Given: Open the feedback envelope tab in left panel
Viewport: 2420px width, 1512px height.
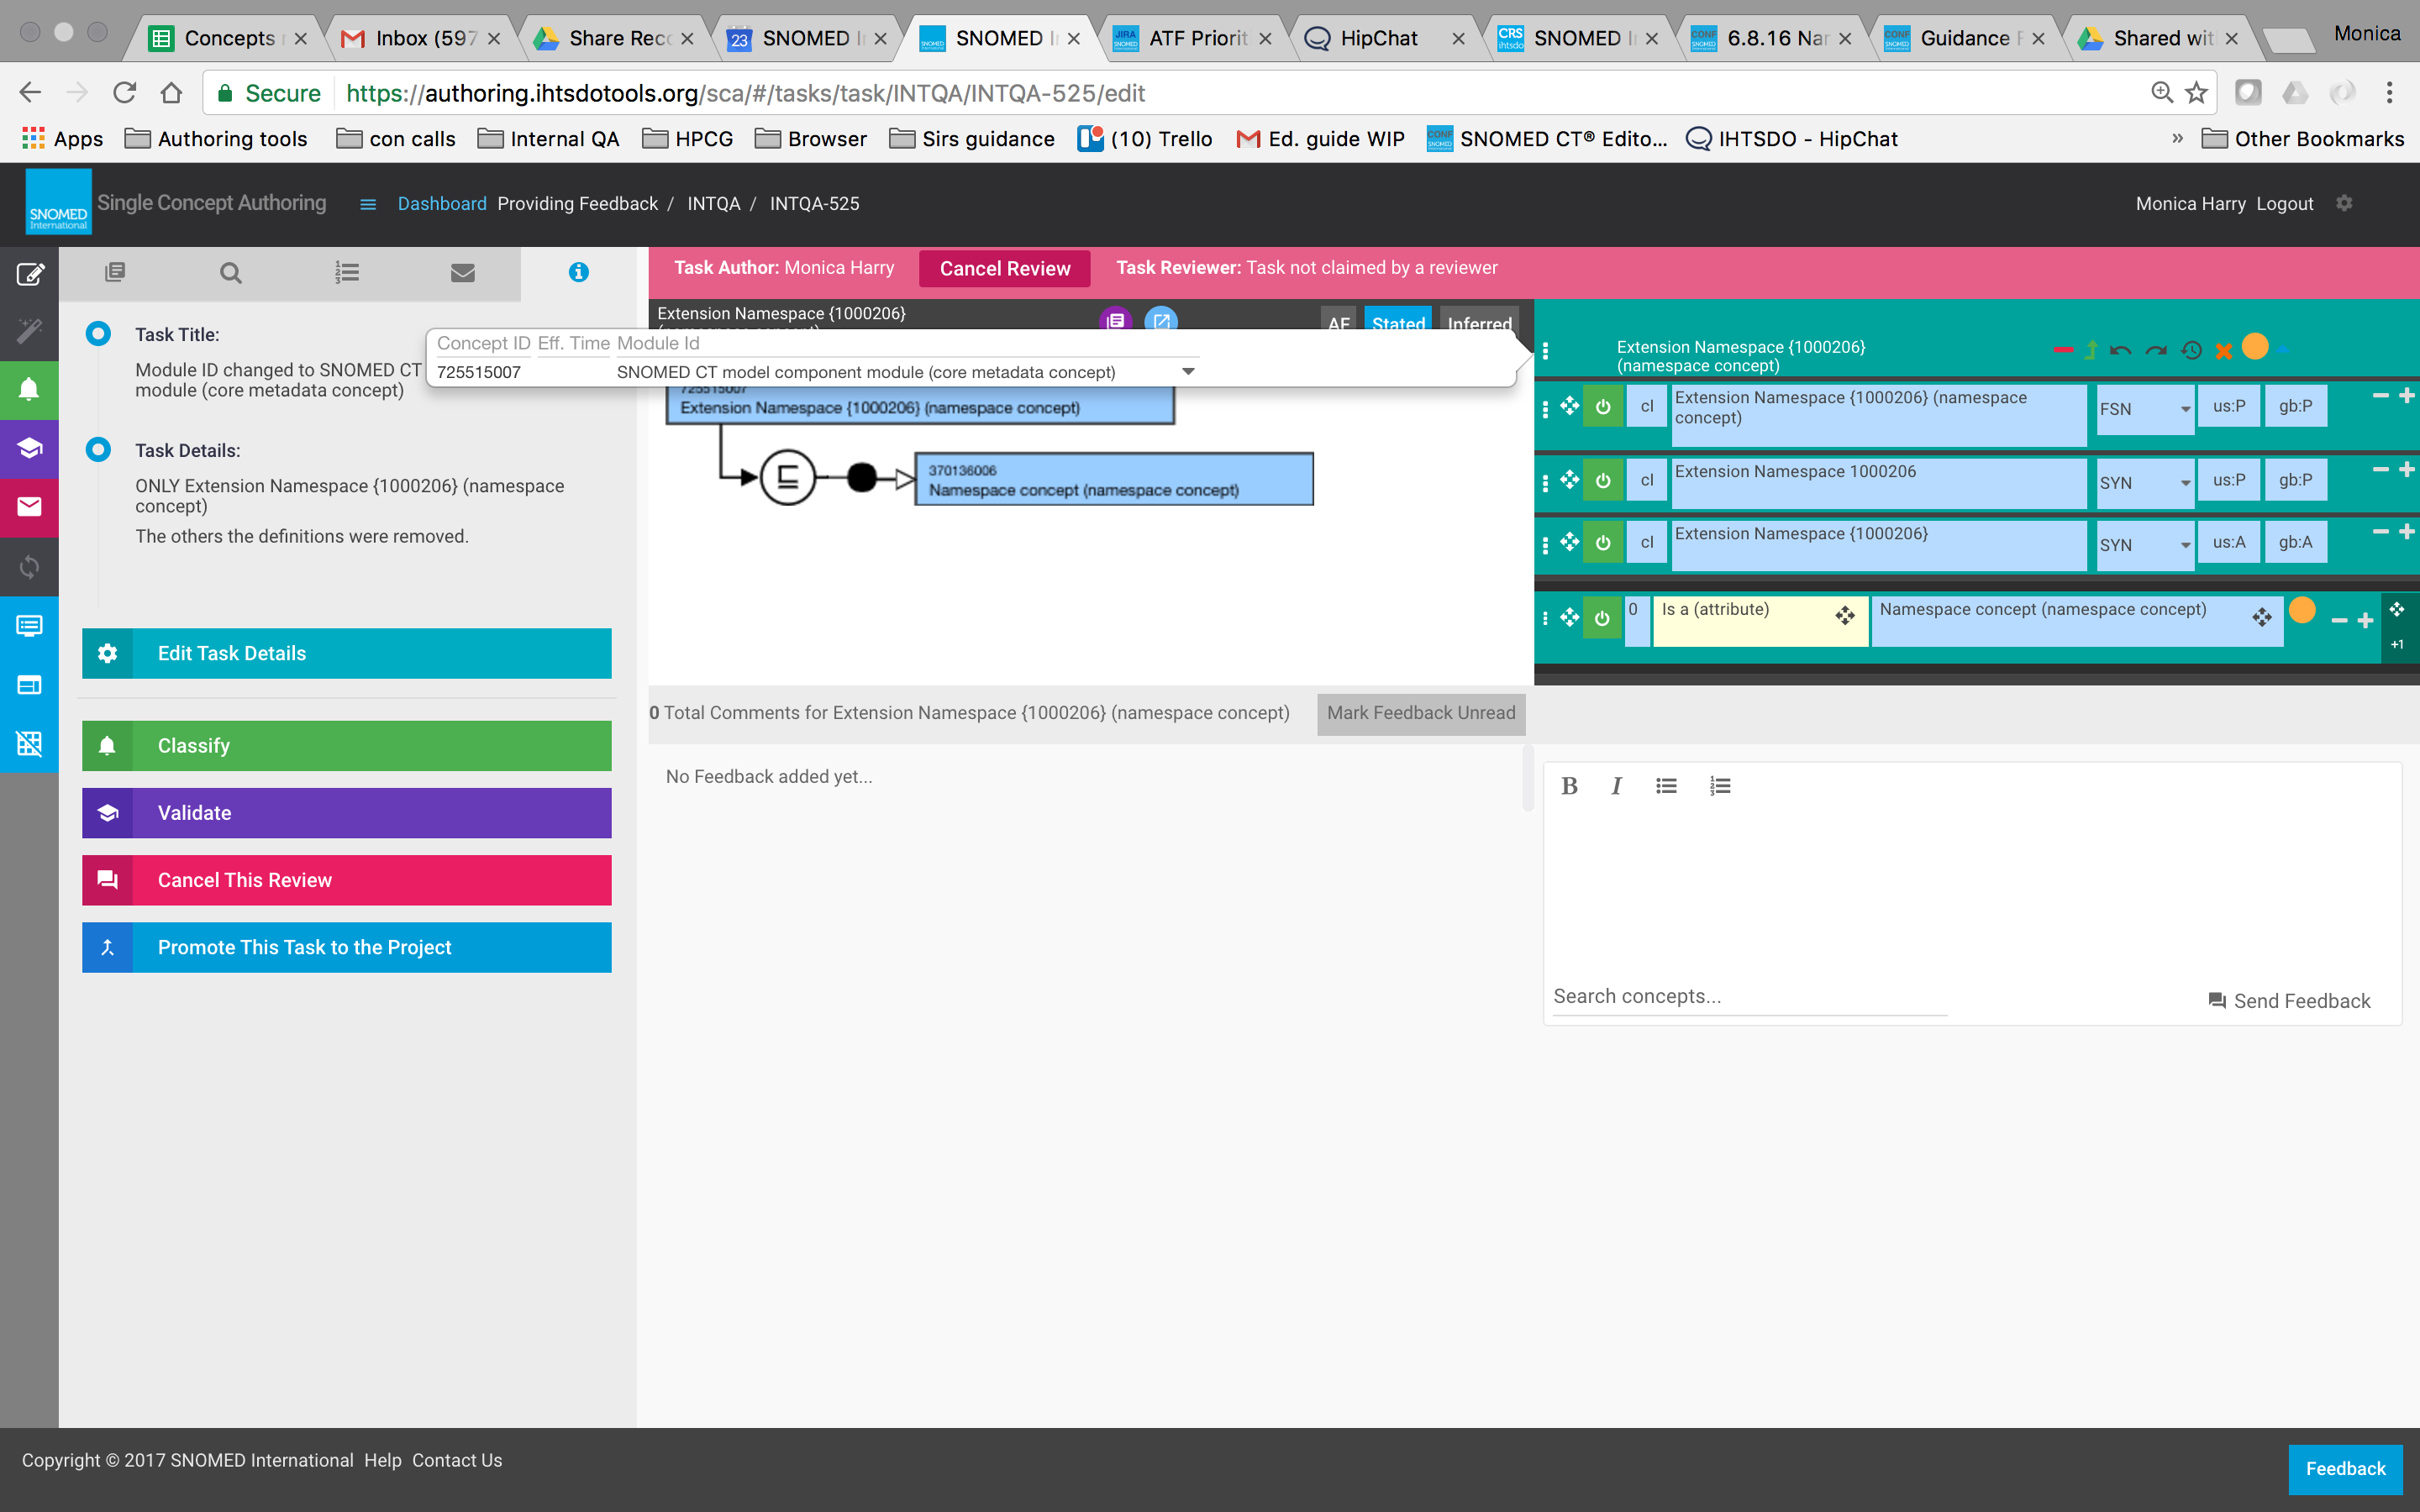Looking at the screenshot, I should click(462, 272).
